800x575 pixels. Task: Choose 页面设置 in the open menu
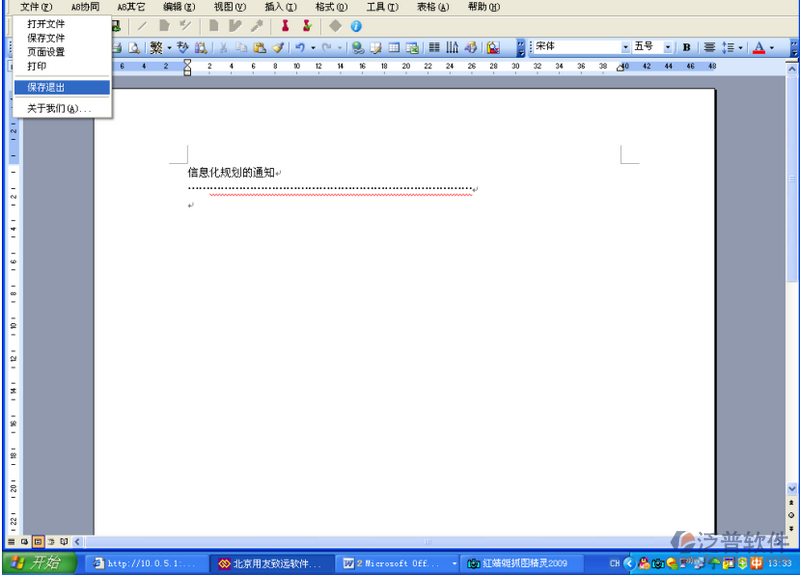(46, 52)
